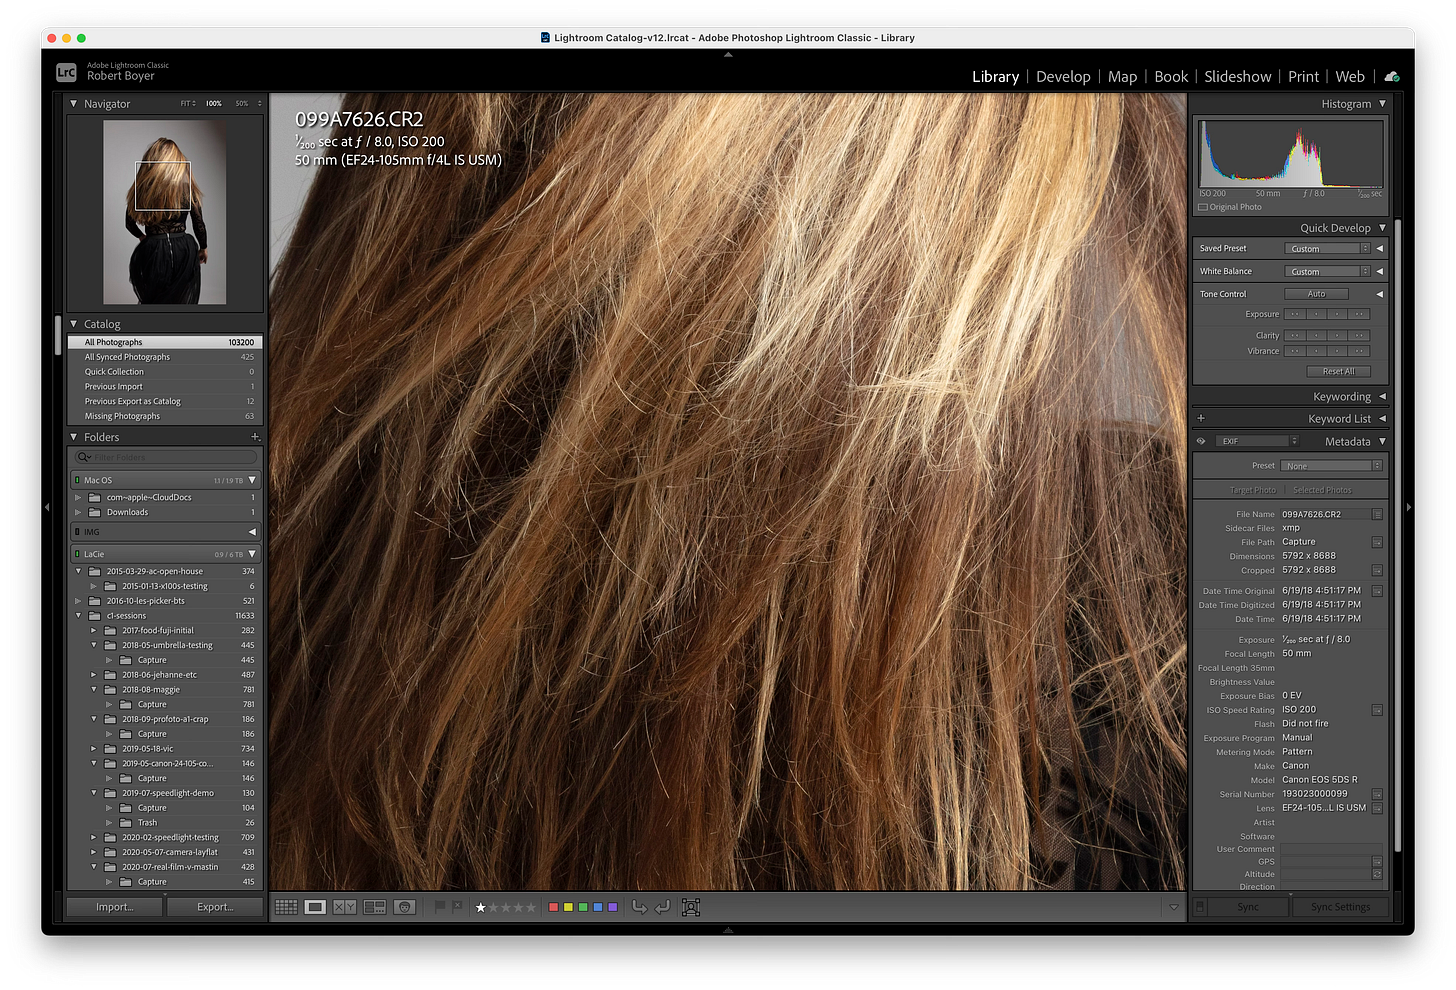Set the one-star rating

480,907
